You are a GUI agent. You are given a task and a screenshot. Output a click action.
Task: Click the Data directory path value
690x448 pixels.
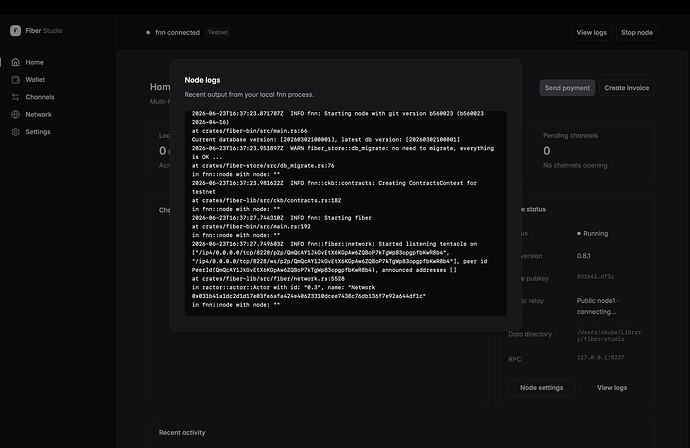[x=609, y=335]
